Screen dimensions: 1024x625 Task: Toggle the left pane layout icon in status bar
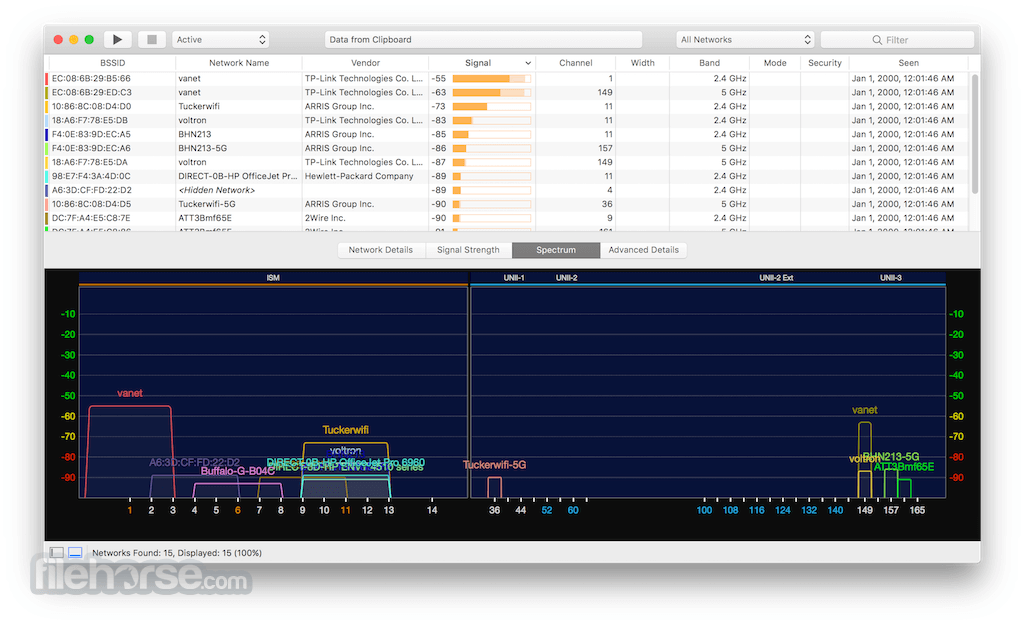pos(57,553)
